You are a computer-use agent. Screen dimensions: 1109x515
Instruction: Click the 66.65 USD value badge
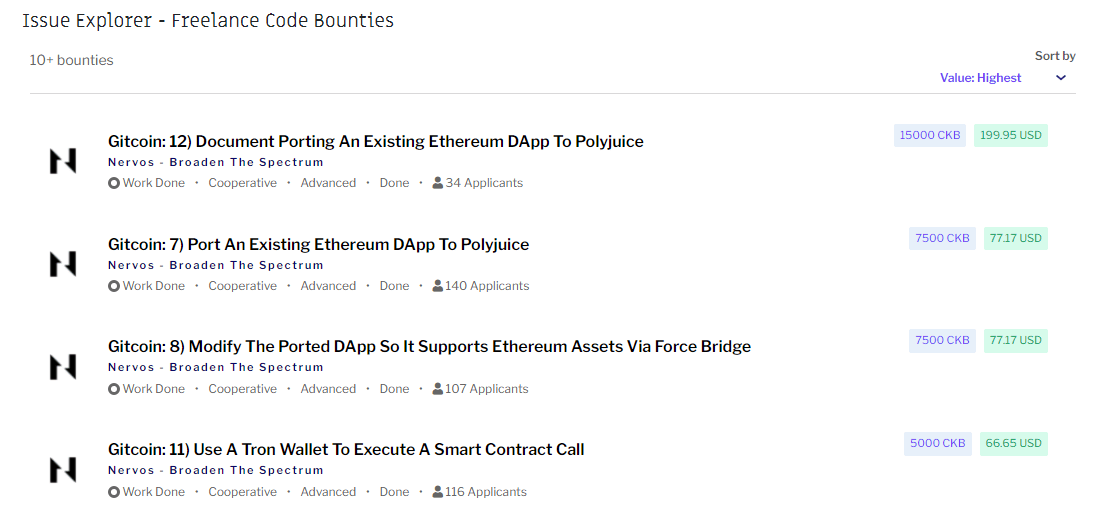pyautogui.click(x=1014, y=443)
